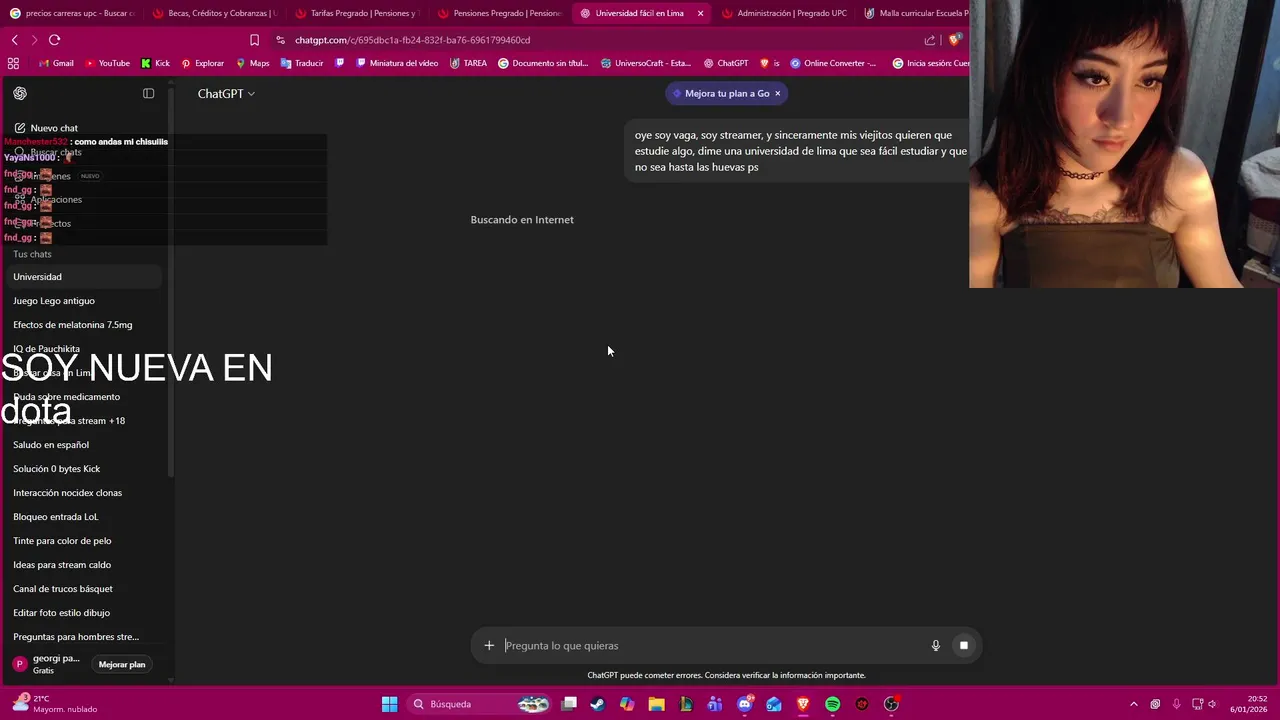Open Microsoft Teams from the taskbar
Screen dimensions: 1280x720
(715, 704)
